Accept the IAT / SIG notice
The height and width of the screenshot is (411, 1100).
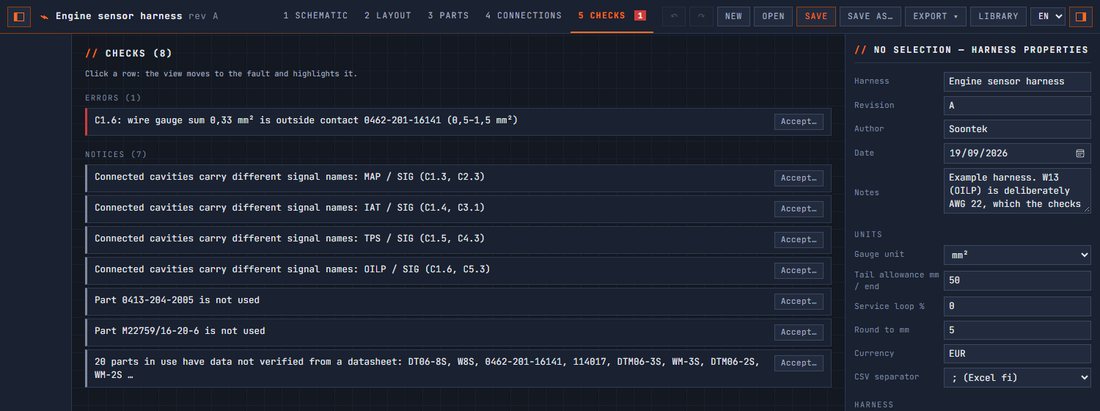point(798,209)
